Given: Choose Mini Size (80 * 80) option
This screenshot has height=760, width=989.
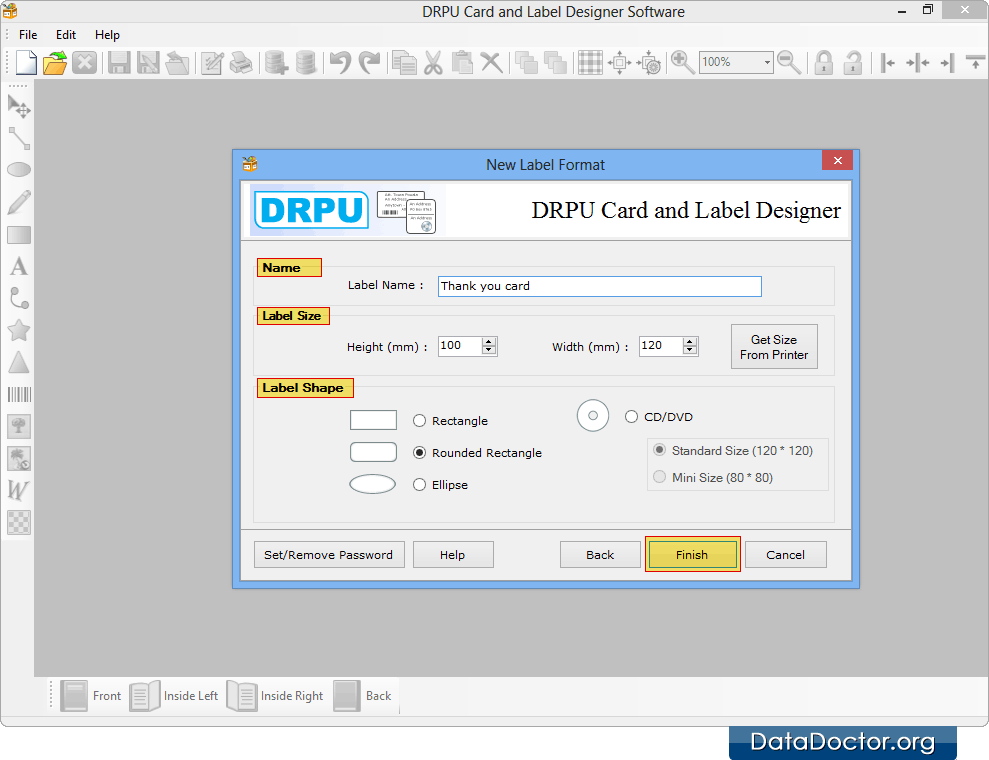Looking at the screenshot, I should point(660,477).
